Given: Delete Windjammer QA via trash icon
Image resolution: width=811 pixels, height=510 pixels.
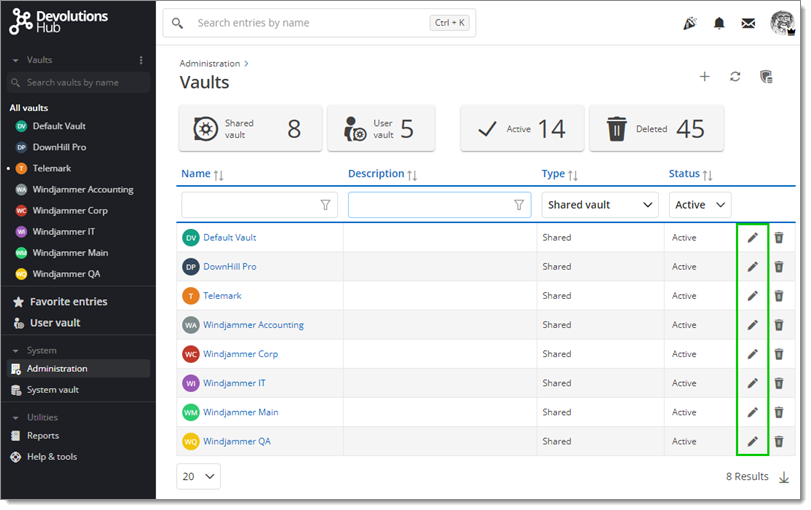Looking at the screenshot, I should (778, 441).
